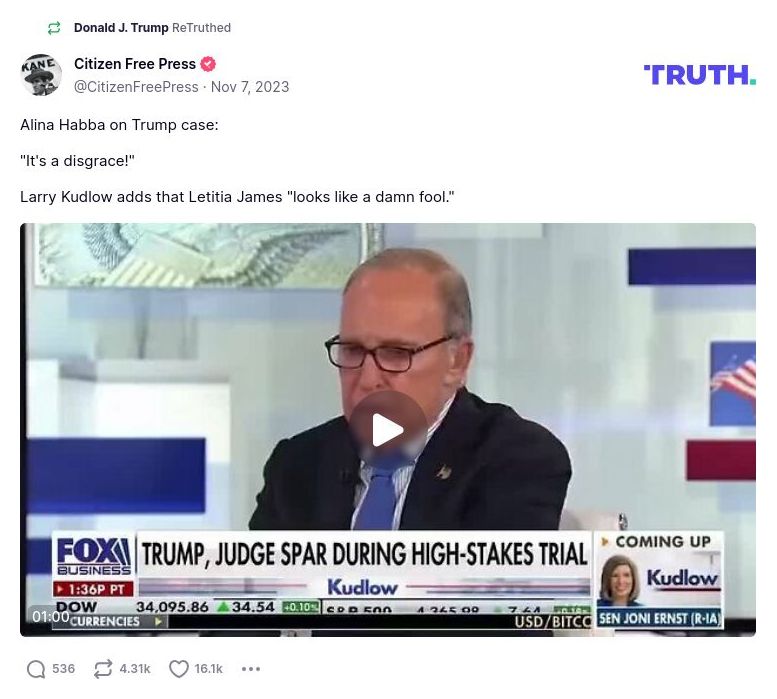Open the Nov 7, 2023 post timestamp
777x699 pixels.
click(x=250, y=87)
